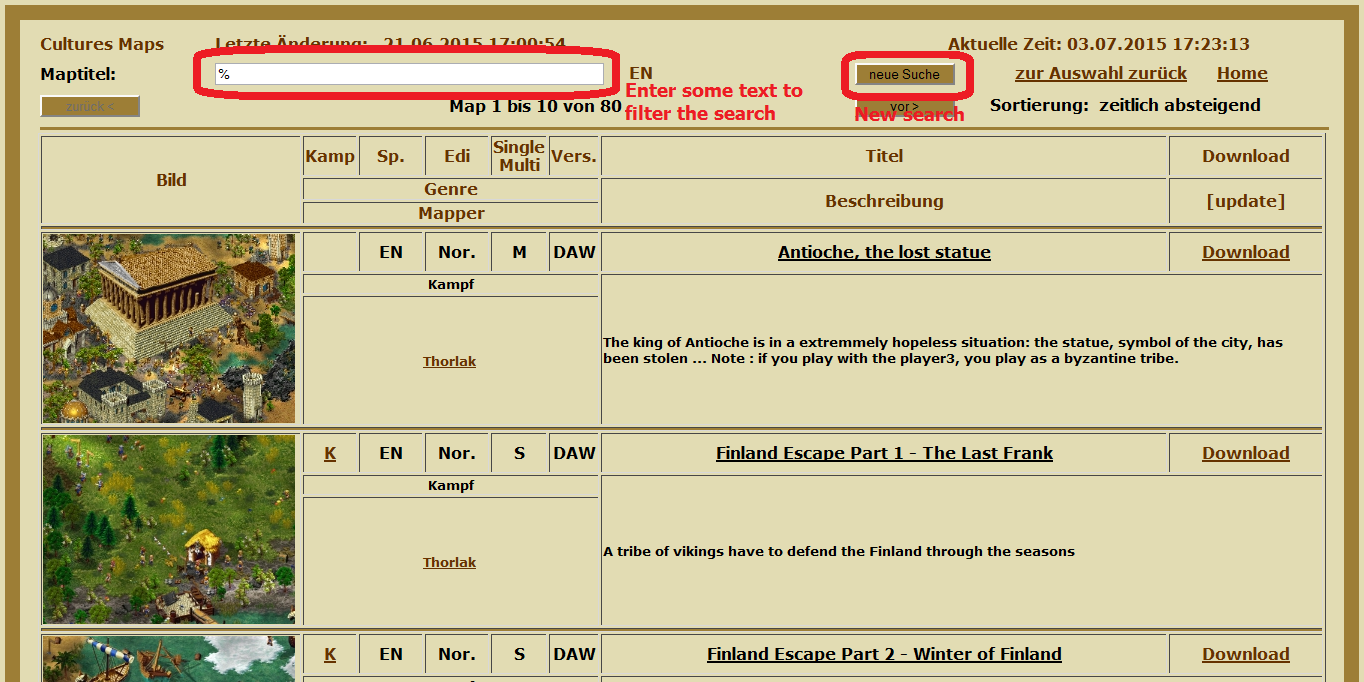Click the Mapper header cell
This screenshot has height=682, width=1364.
(x=451, y=213)
